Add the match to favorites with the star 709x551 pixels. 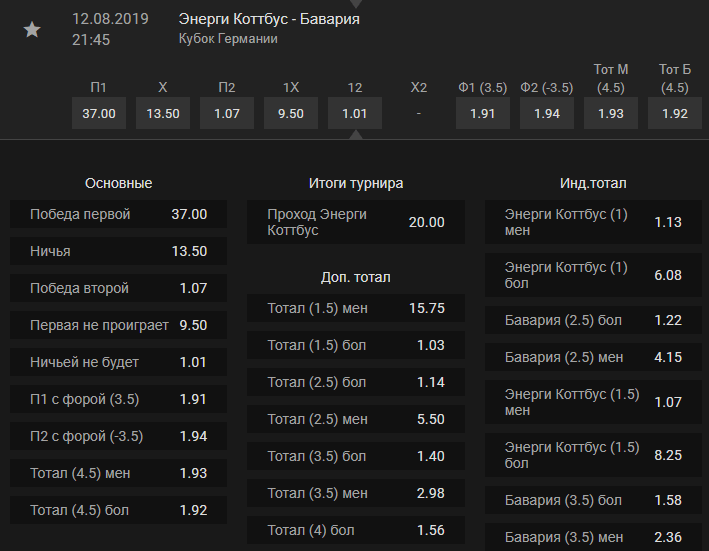[32, 30]
